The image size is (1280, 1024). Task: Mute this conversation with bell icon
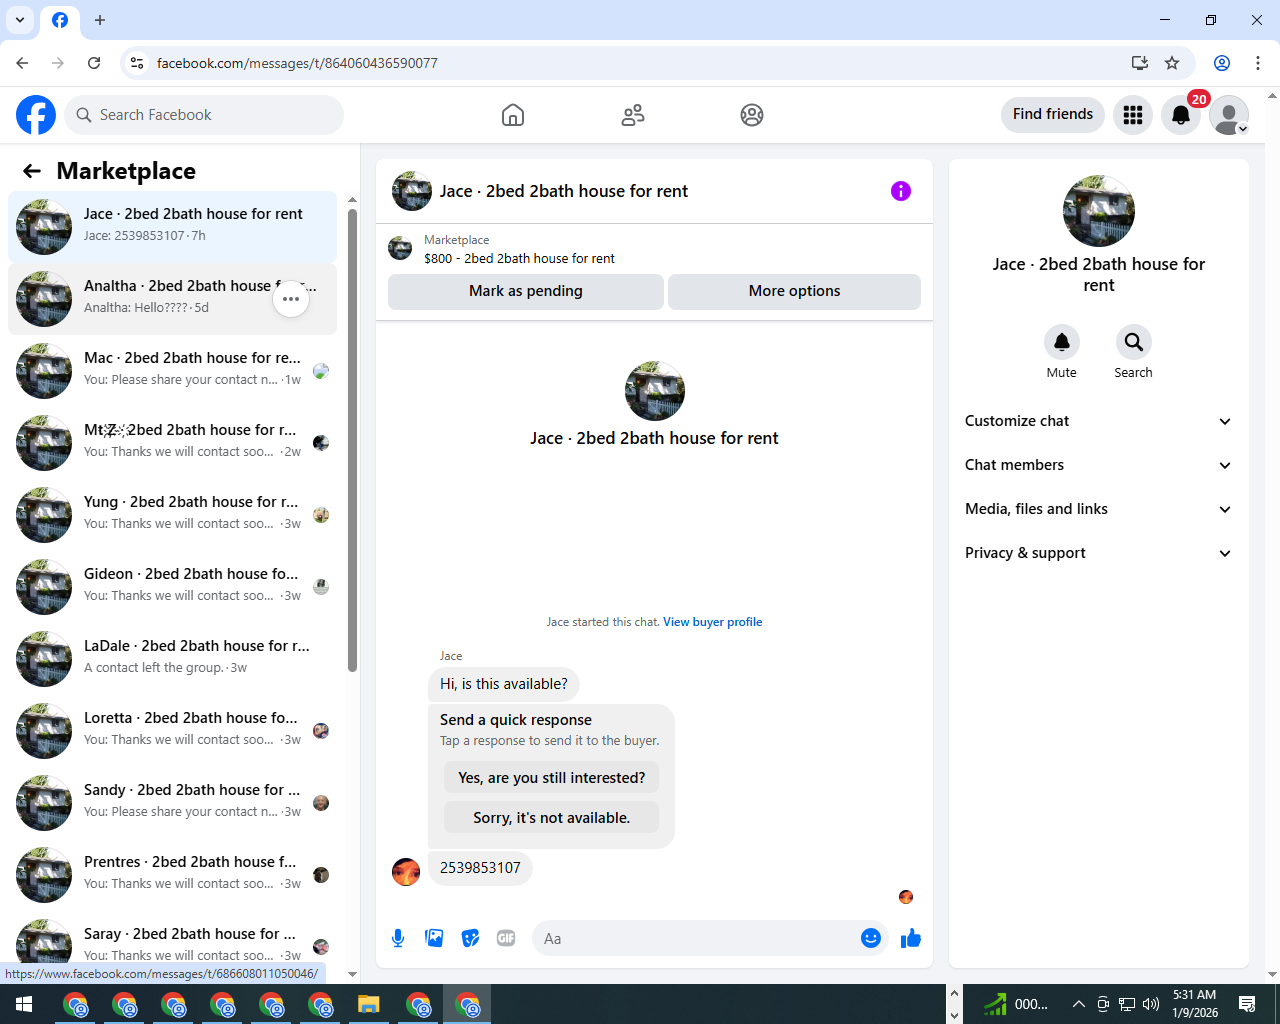[x=1062, y=342]
